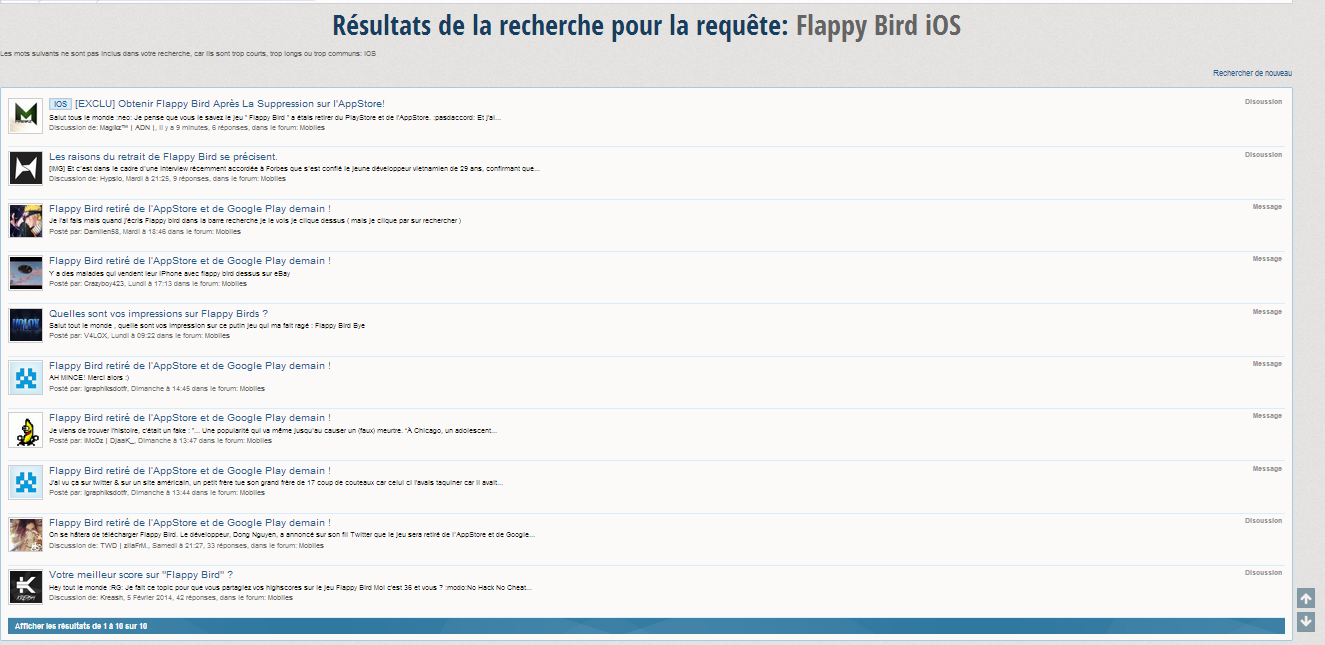
Task: Open the 'Flappy Bird retiré' title posted at 14:45
Action: [x=190, y=365]
